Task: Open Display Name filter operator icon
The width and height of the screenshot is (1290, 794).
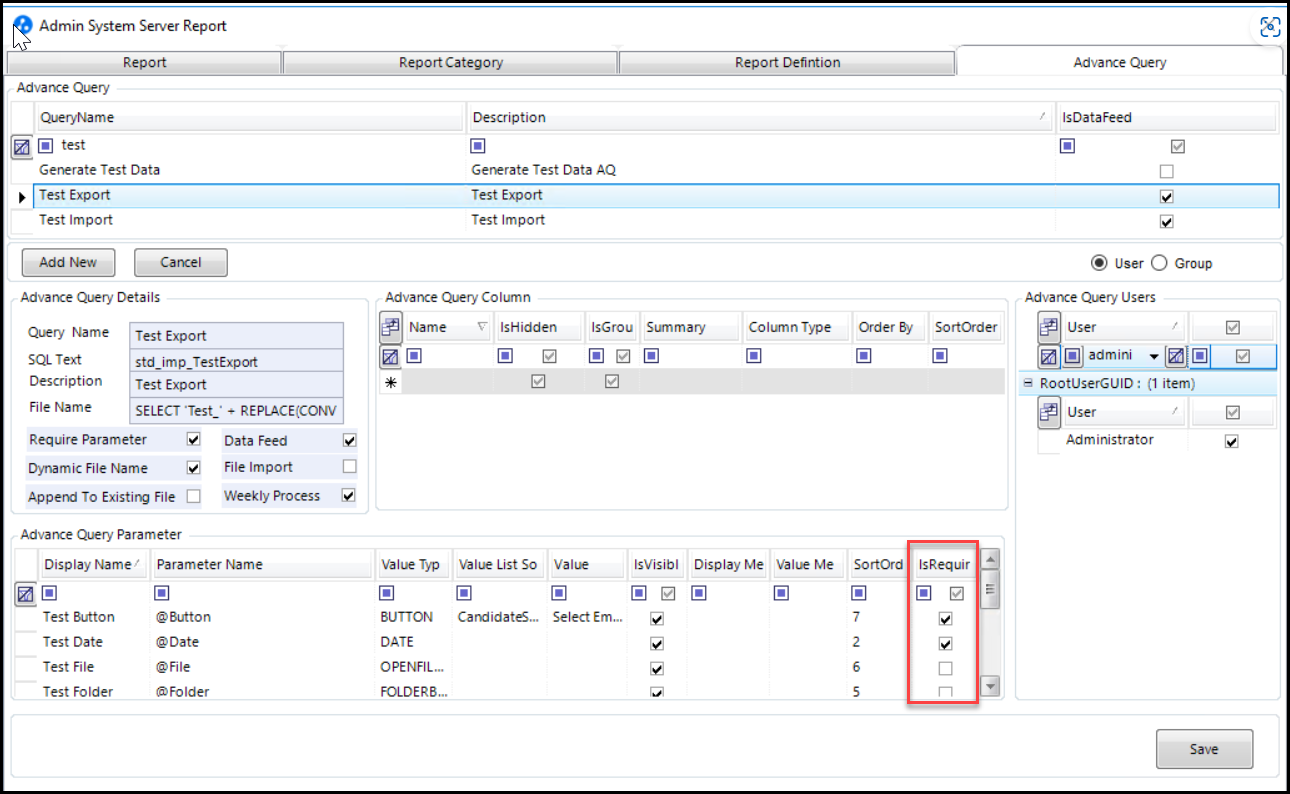Action: (x=50, y=593)
